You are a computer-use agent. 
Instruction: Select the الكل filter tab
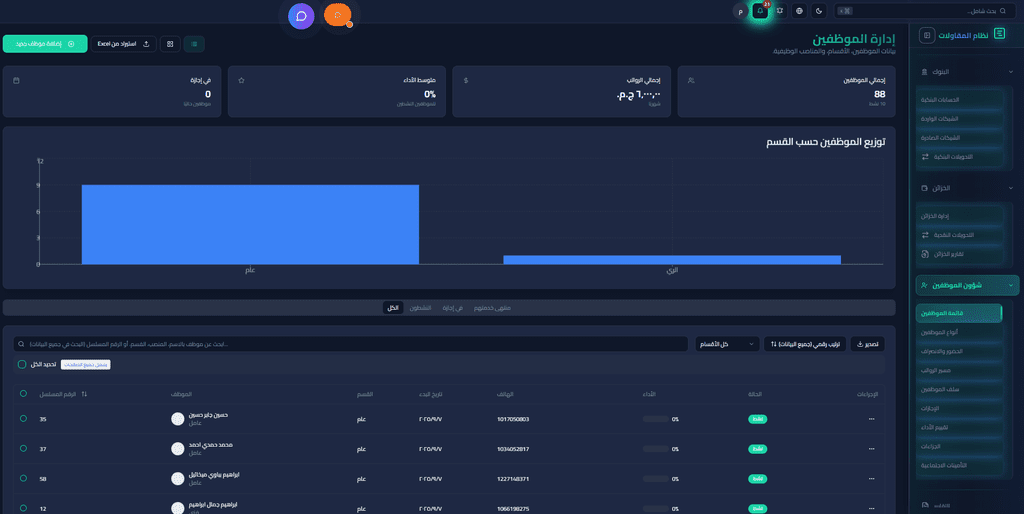[393, 308]
